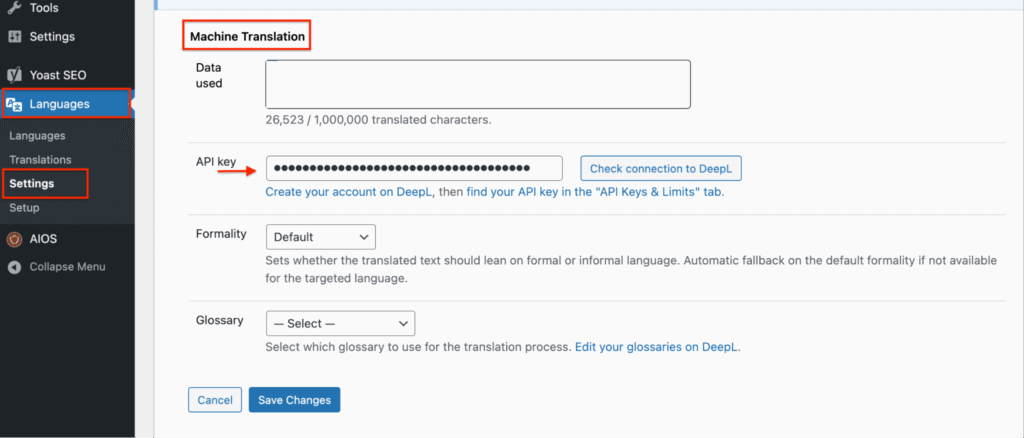Image resolution: width=1024 pixels, height=438 pixels.
Task: Click the Settings sliders icon in sidebar
Action: 14,37
